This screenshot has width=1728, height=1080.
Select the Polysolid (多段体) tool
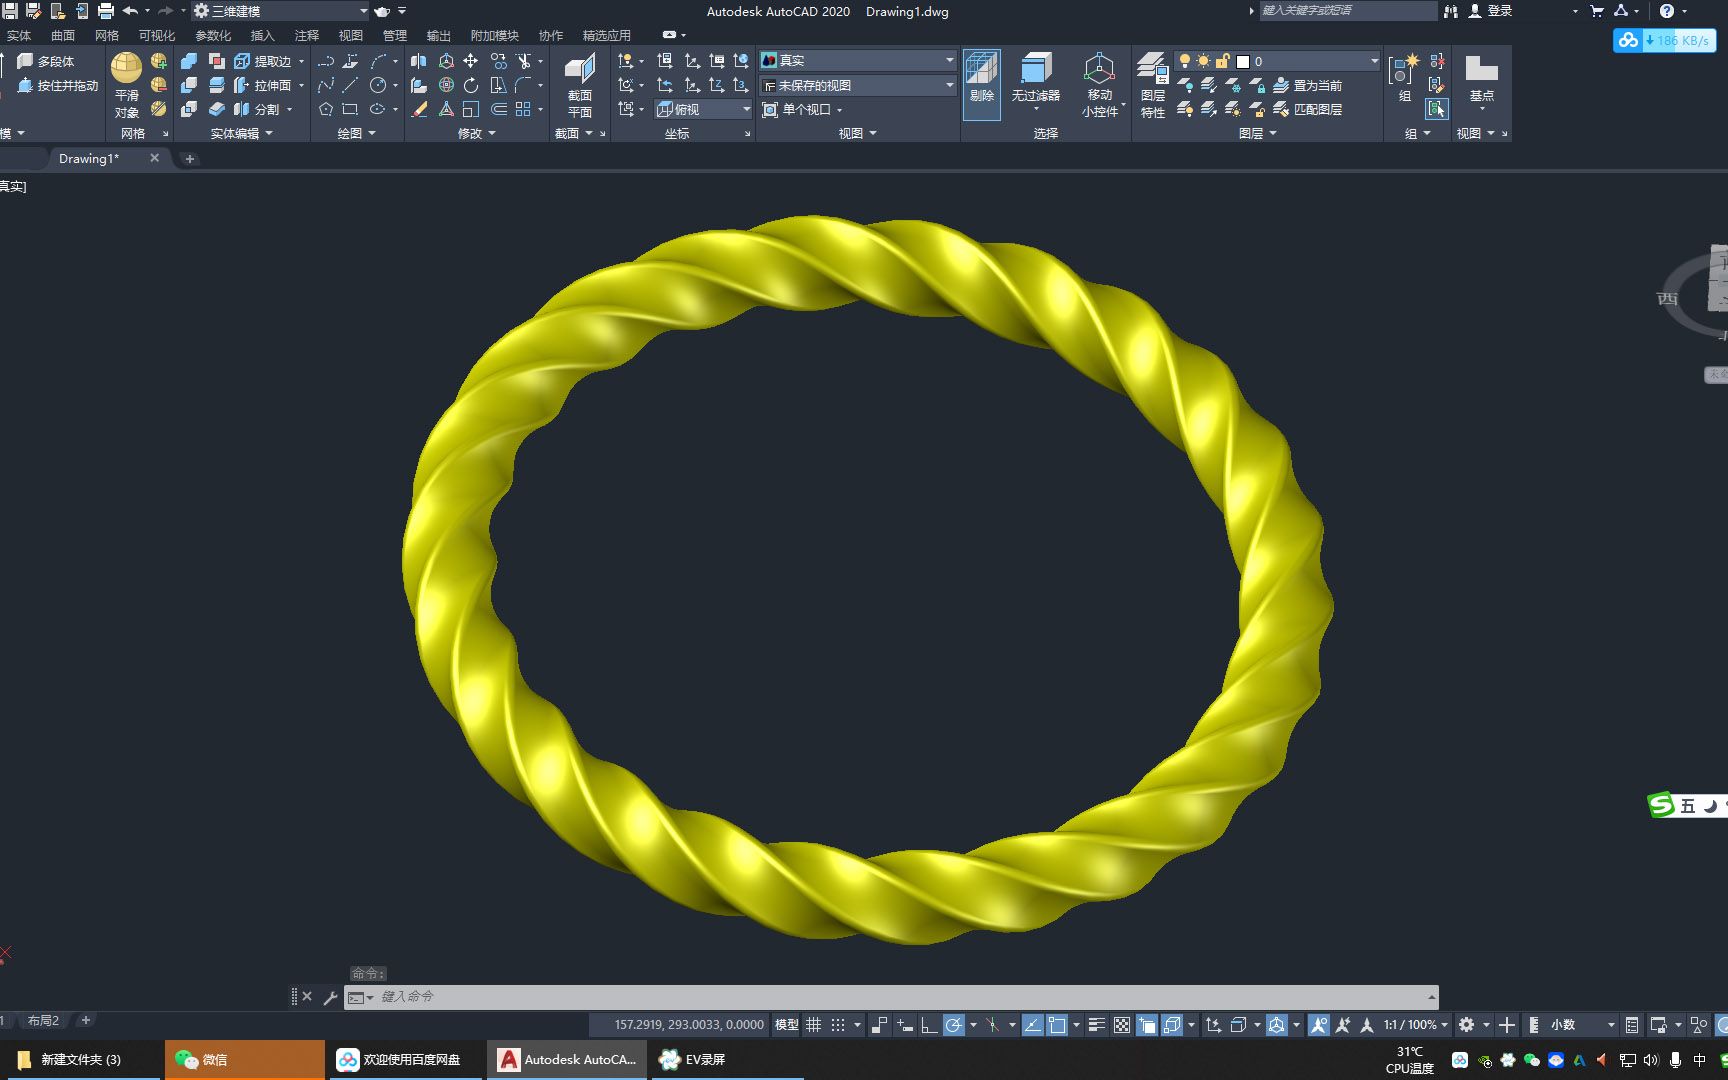coord(46,61)
